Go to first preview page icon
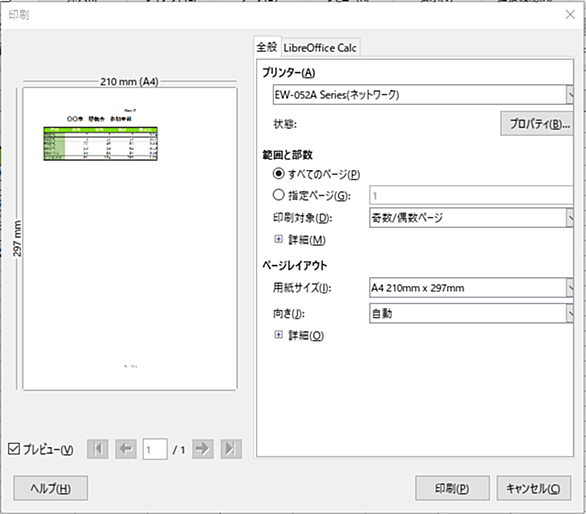586x514 pixels. click(98, 449)
